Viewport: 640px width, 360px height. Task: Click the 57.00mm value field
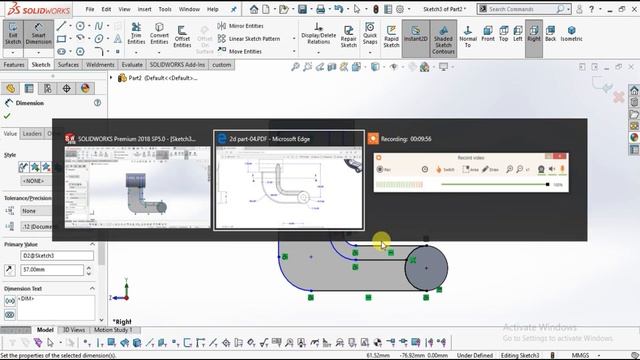point(52,270)
